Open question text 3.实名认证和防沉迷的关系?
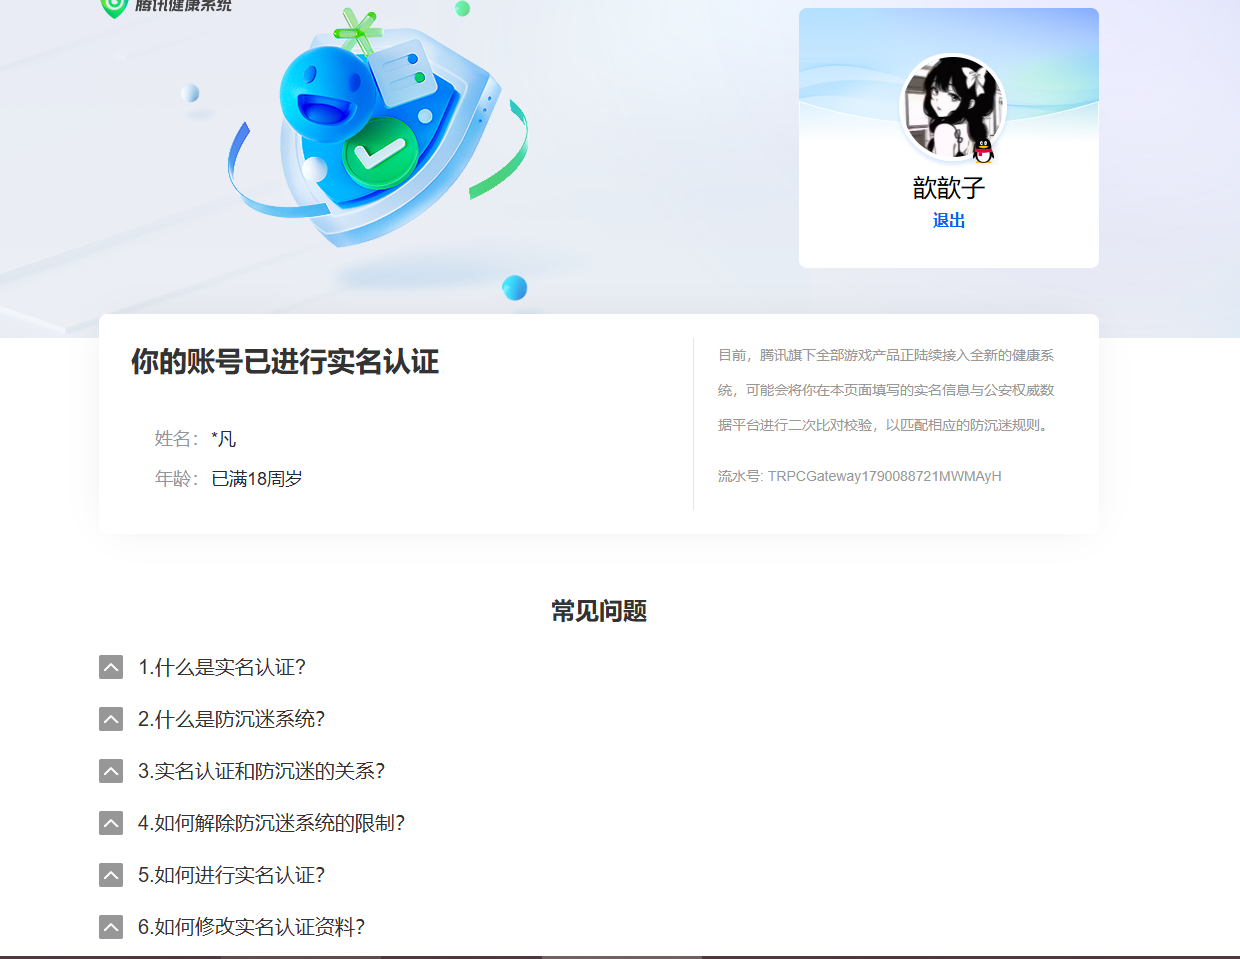 pyautogui.click(x=262, y=771)
